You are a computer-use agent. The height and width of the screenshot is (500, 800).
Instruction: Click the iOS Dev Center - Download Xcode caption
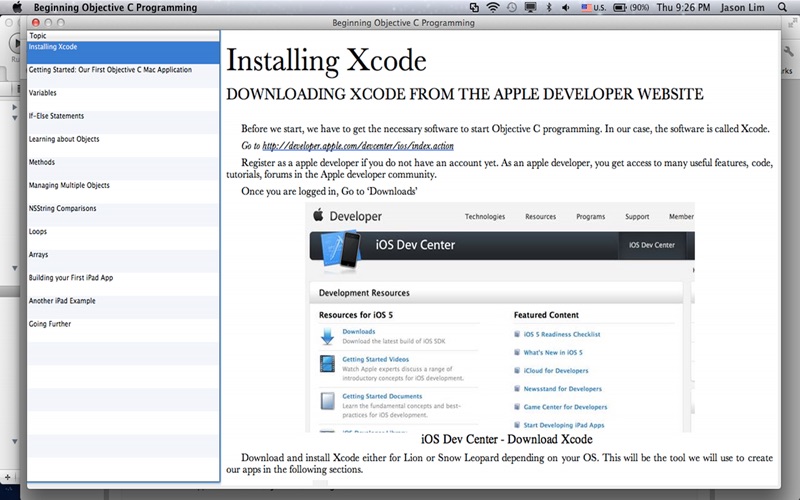coord(507,439)
